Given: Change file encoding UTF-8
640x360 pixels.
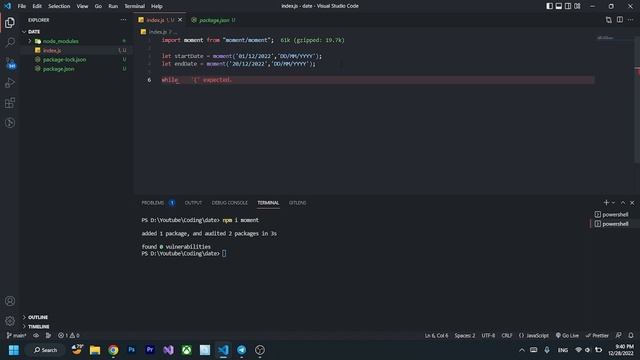Looking at the screenshot, I should (x=488, y=336).
